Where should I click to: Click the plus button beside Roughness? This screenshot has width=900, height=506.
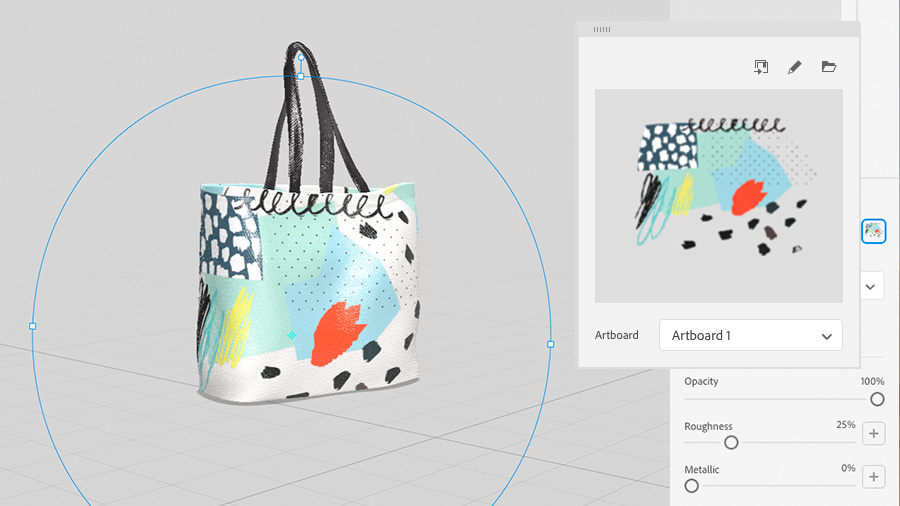pos(874,434)
